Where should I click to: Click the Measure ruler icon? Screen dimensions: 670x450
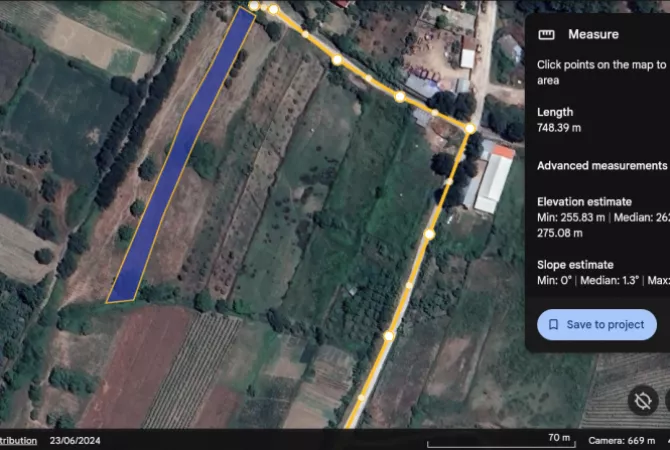546,34
